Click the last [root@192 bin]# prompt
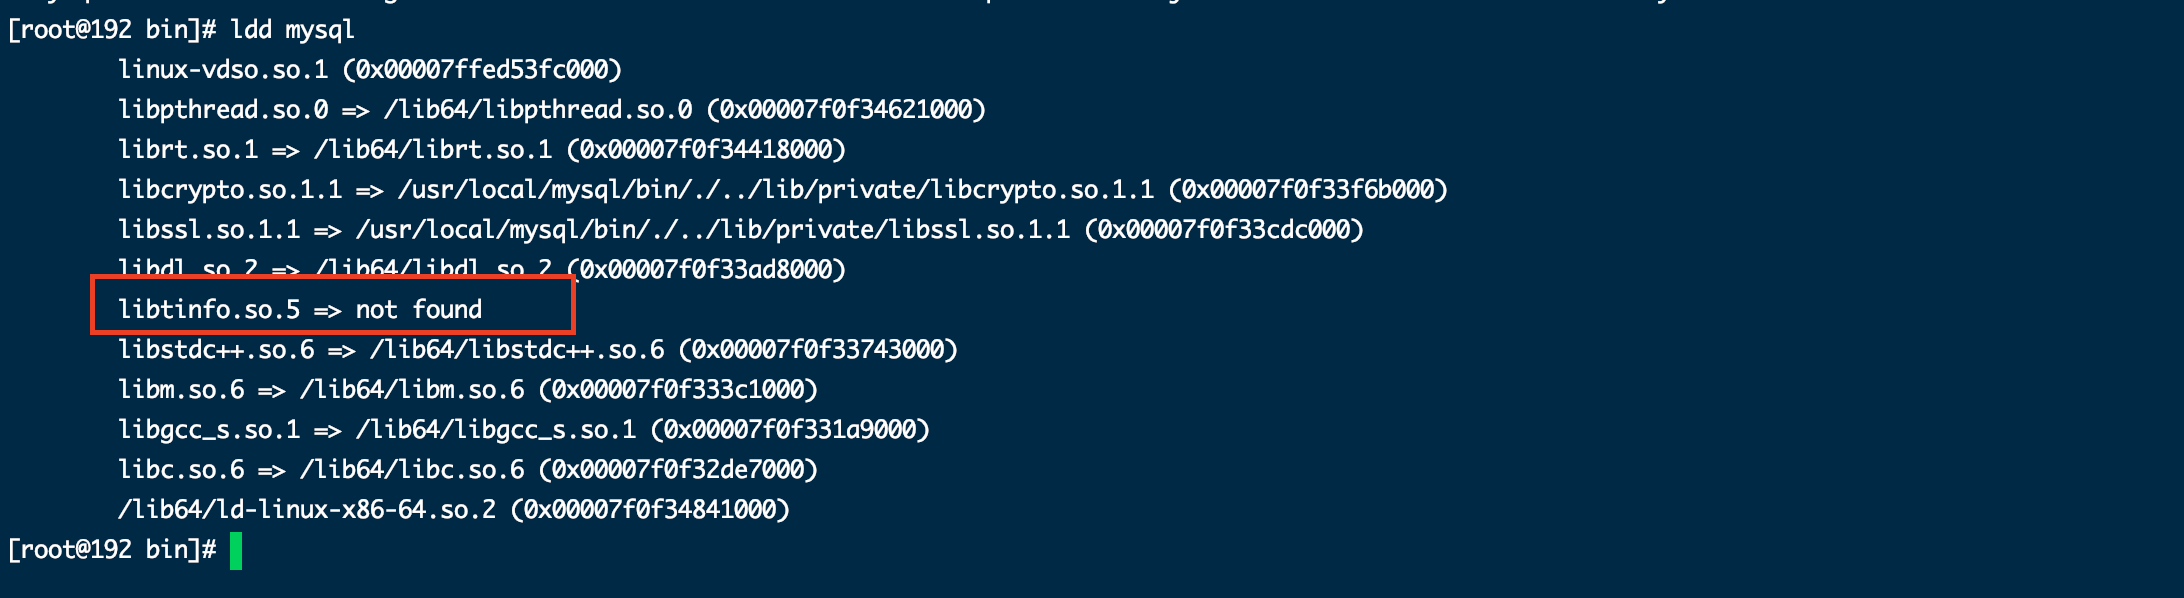 point(112,550)
